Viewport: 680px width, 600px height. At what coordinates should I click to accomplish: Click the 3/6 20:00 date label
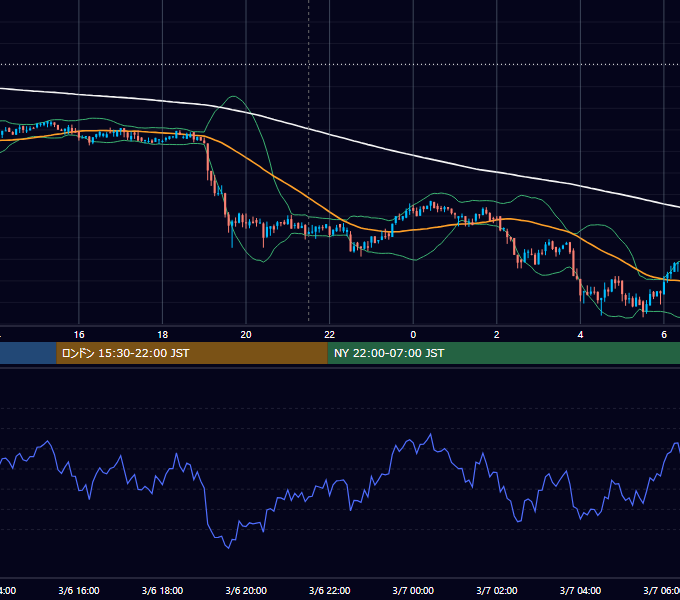pos(246,590)
